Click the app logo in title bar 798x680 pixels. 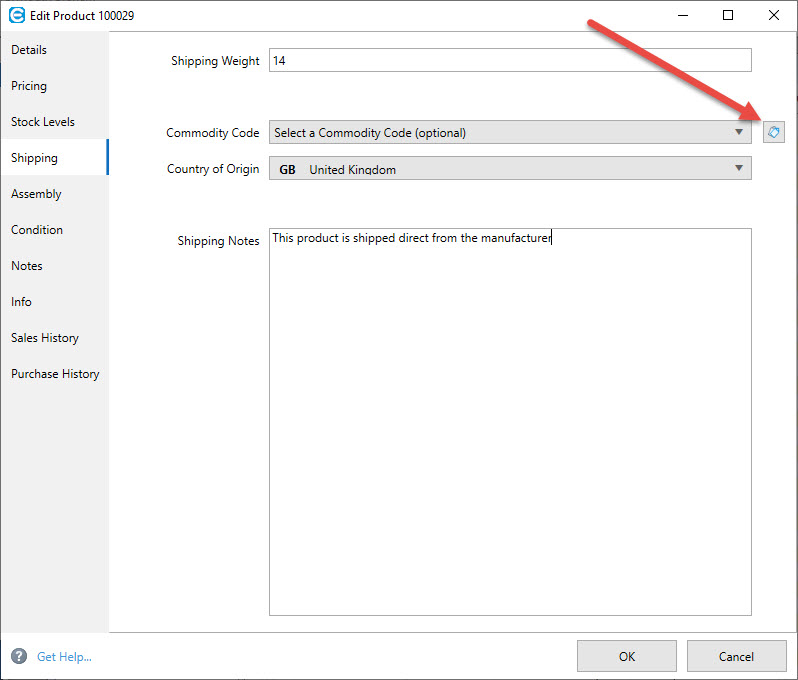[16, 15]
